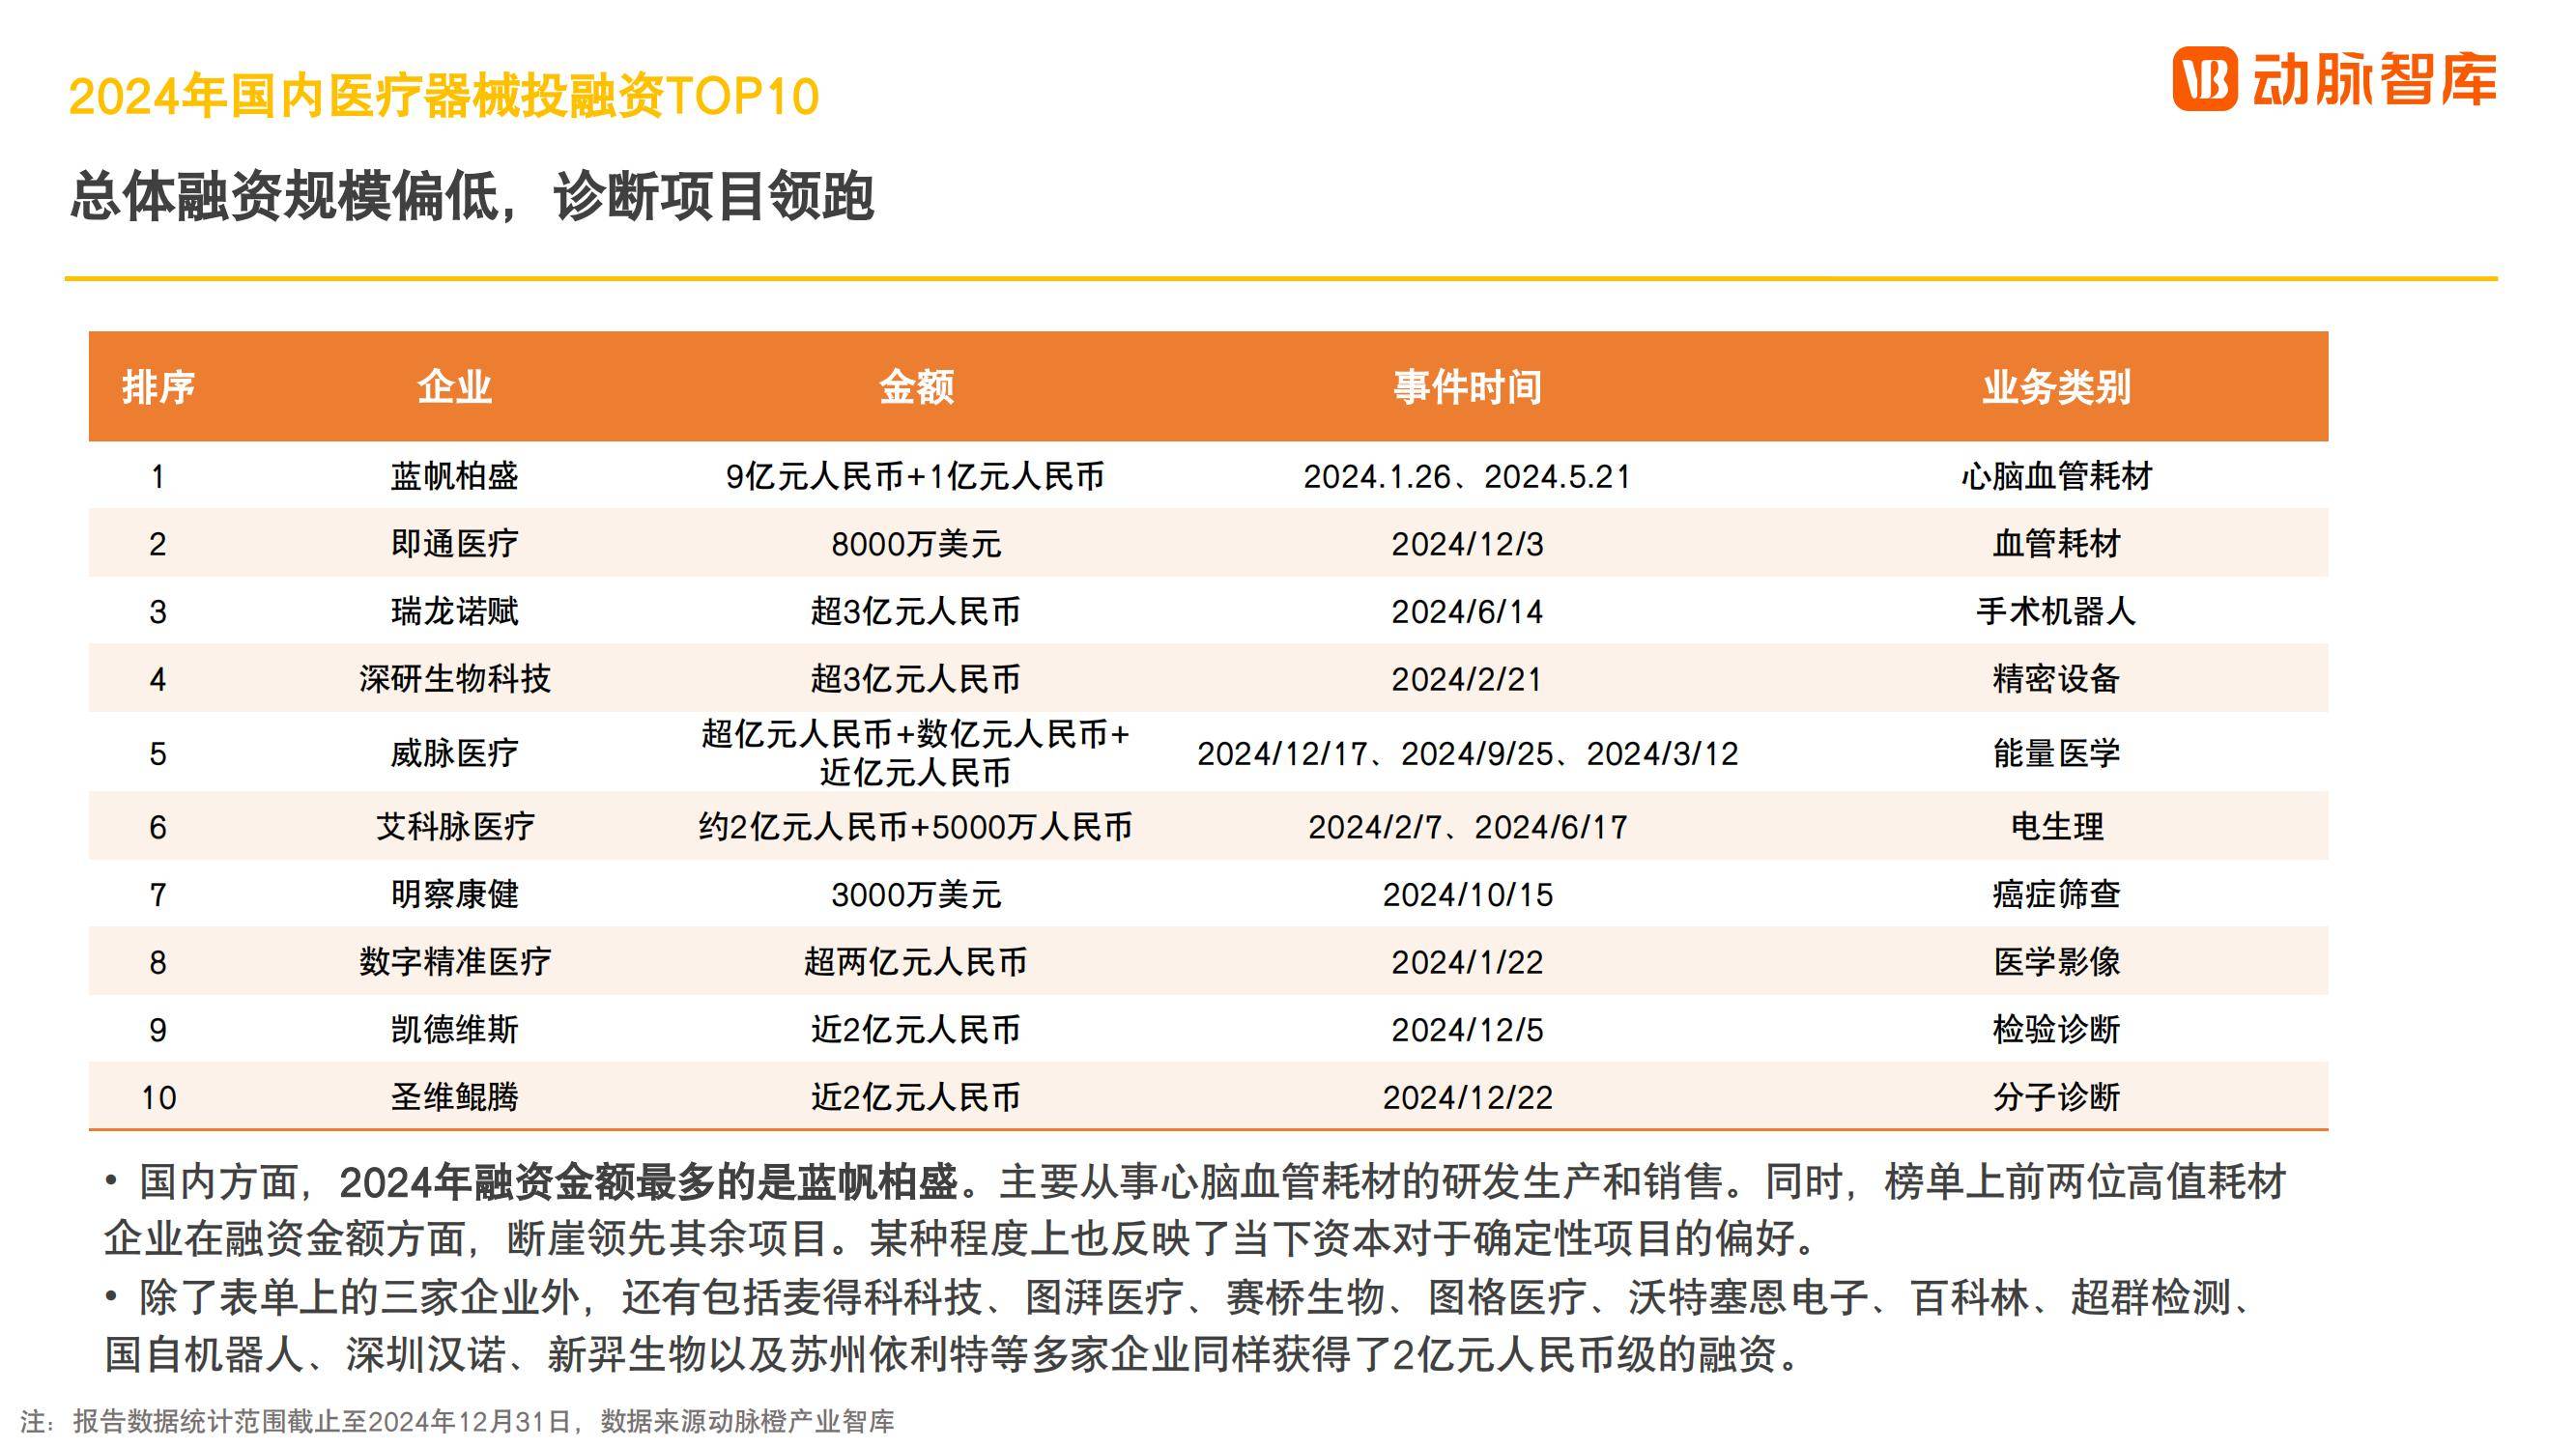Select amount cell 超亿元人民币+数亿元人民币+近亿元人民币
Image resolution: width=2576 pixels, height=1448 pixels.
point(915,753)
